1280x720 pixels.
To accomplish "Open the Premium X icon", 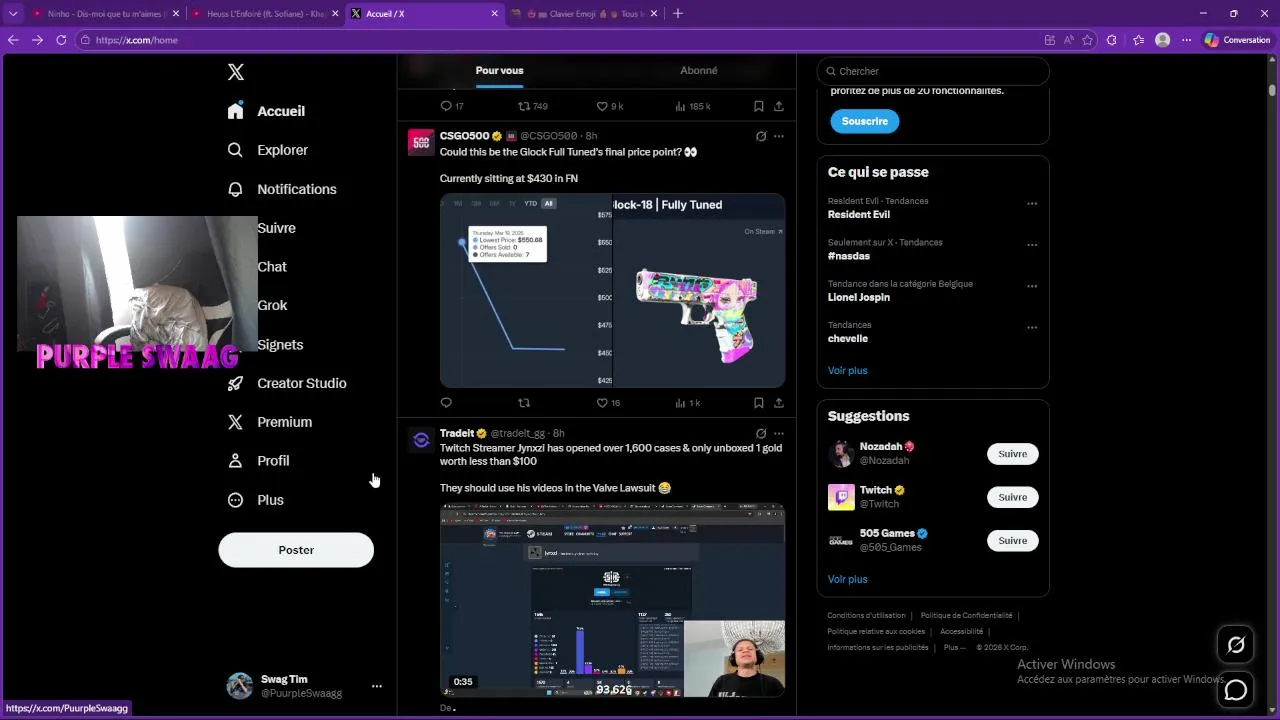I will click(235, 422).
